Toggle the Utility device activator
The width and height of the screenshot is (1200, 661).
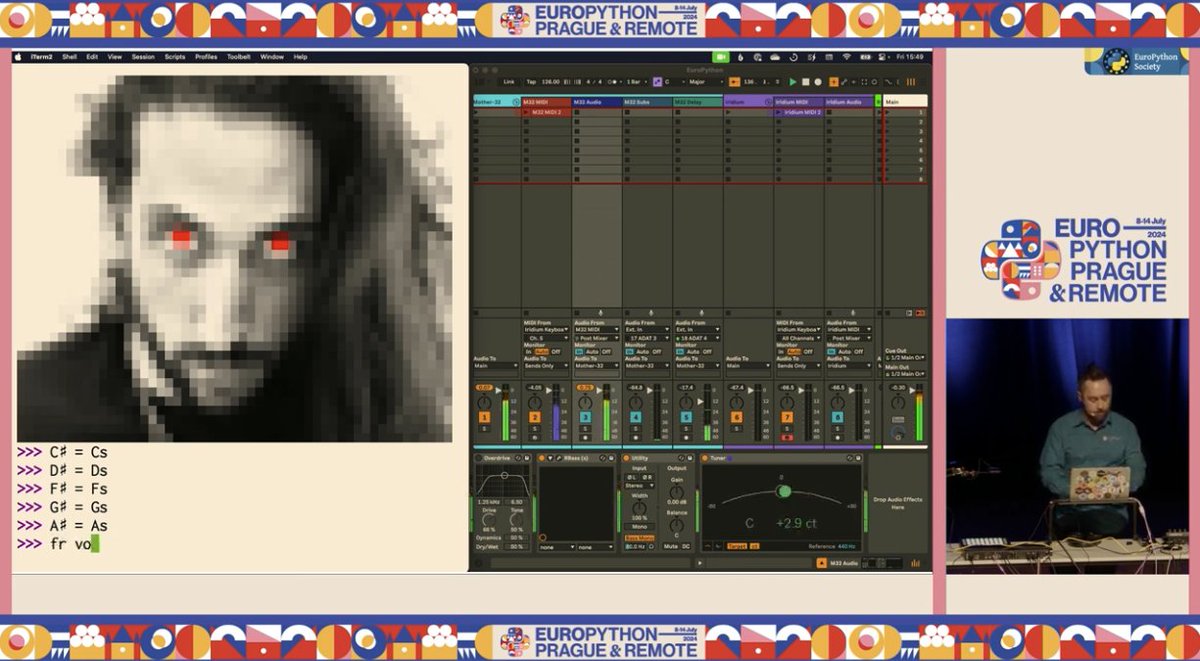click(x=626, y=458)
